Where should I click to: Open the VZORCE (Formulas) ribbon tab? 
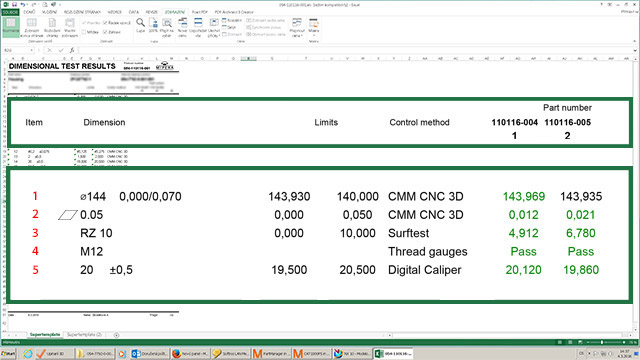[115, 12]
